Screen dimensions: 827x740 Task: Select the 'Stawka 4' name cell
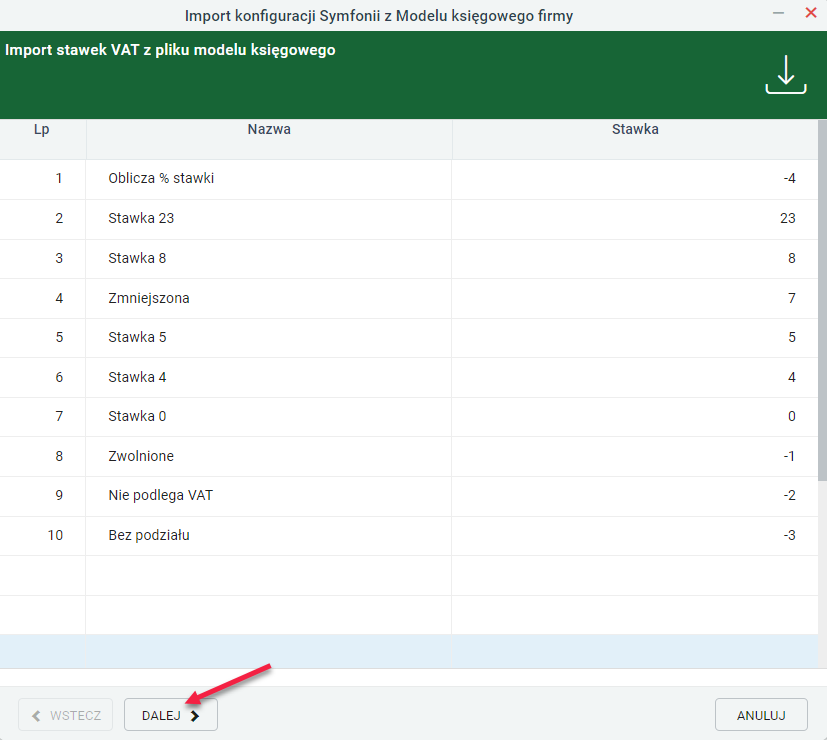tap(268, 377)
